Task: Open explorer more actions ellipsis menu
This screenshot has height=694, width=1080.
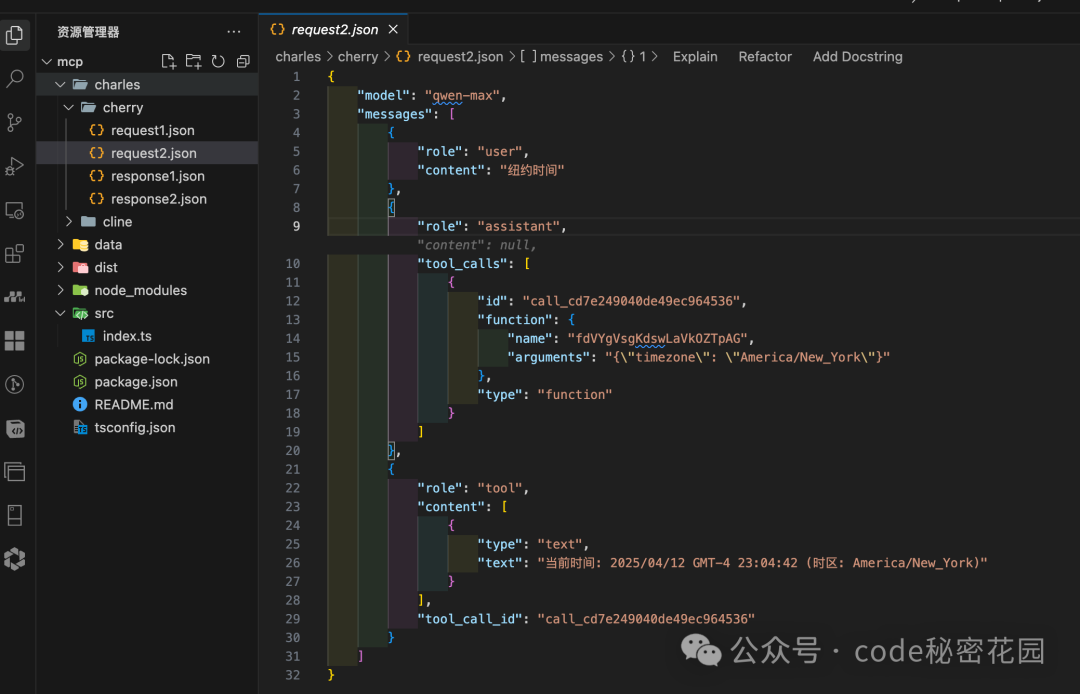Action: [x=234, y=32]
